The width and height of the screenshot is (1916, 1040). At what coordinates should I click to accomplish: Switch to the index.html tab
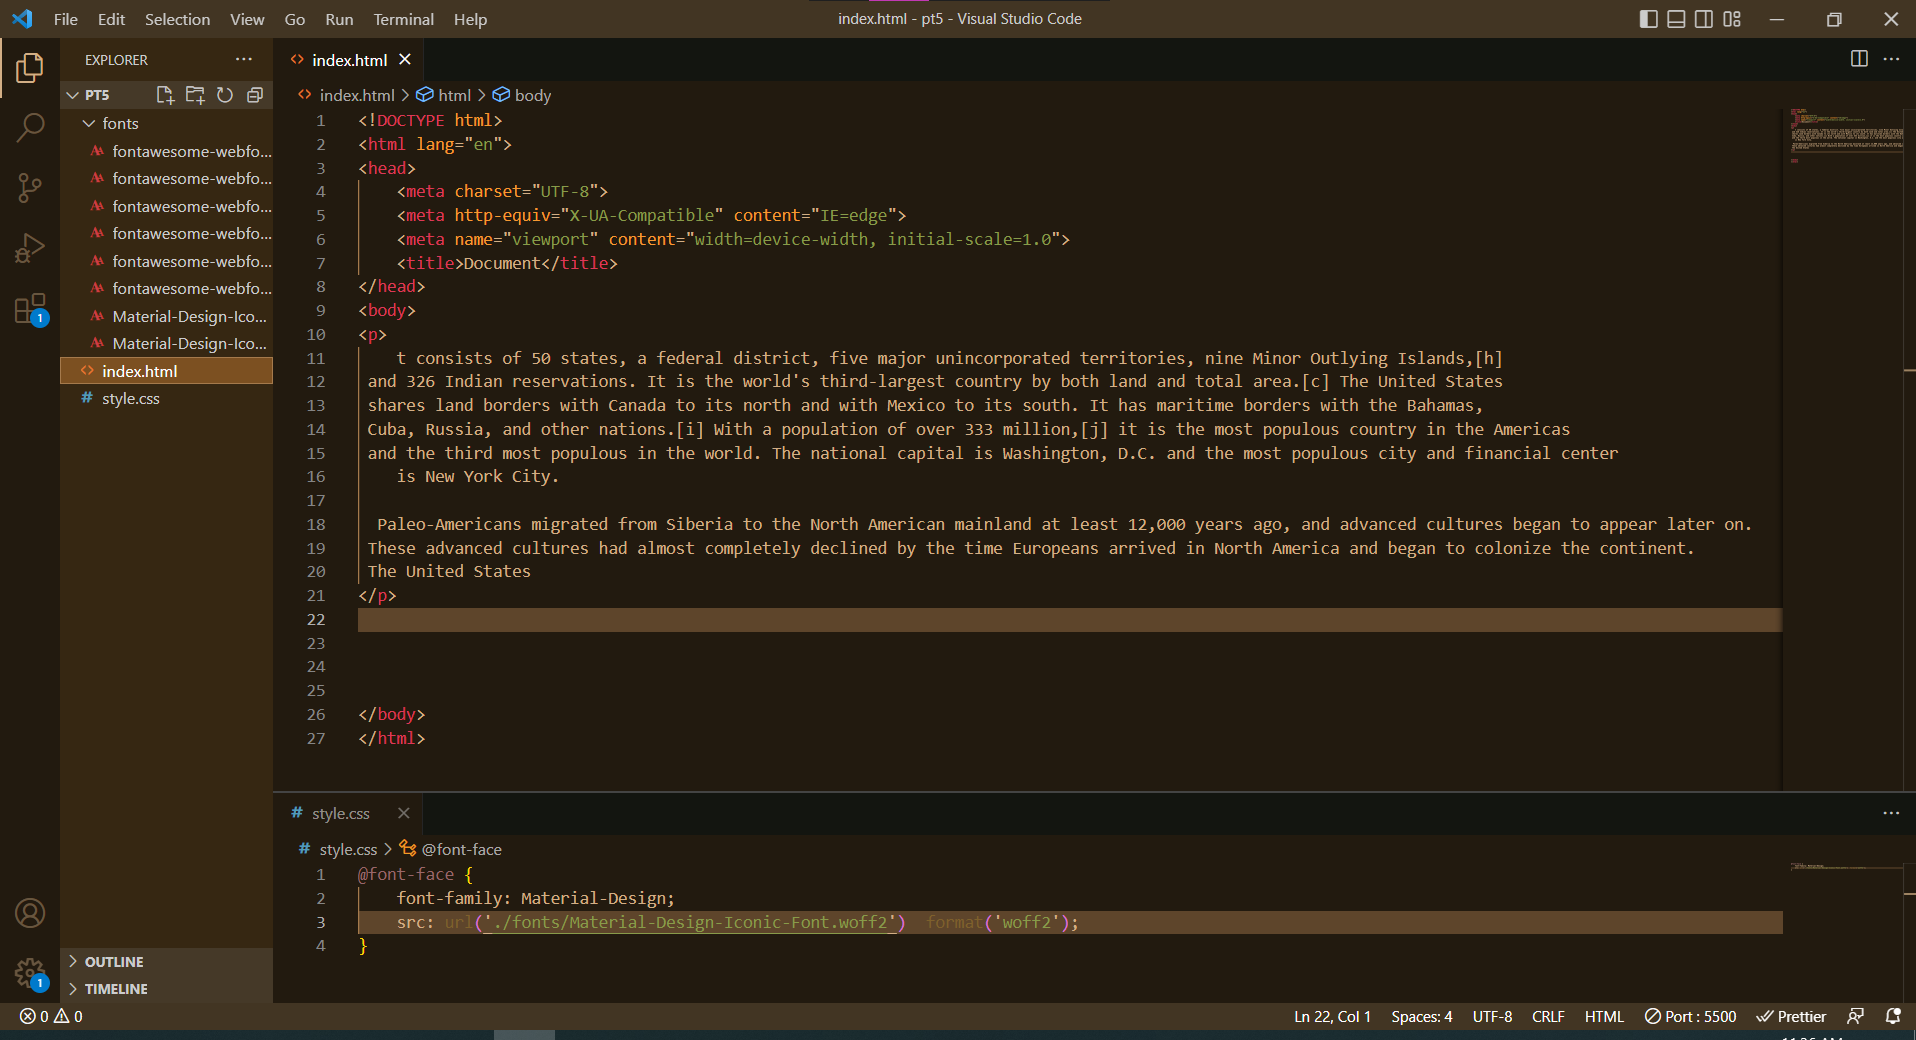pyautogui.click(x=349, y=60)
